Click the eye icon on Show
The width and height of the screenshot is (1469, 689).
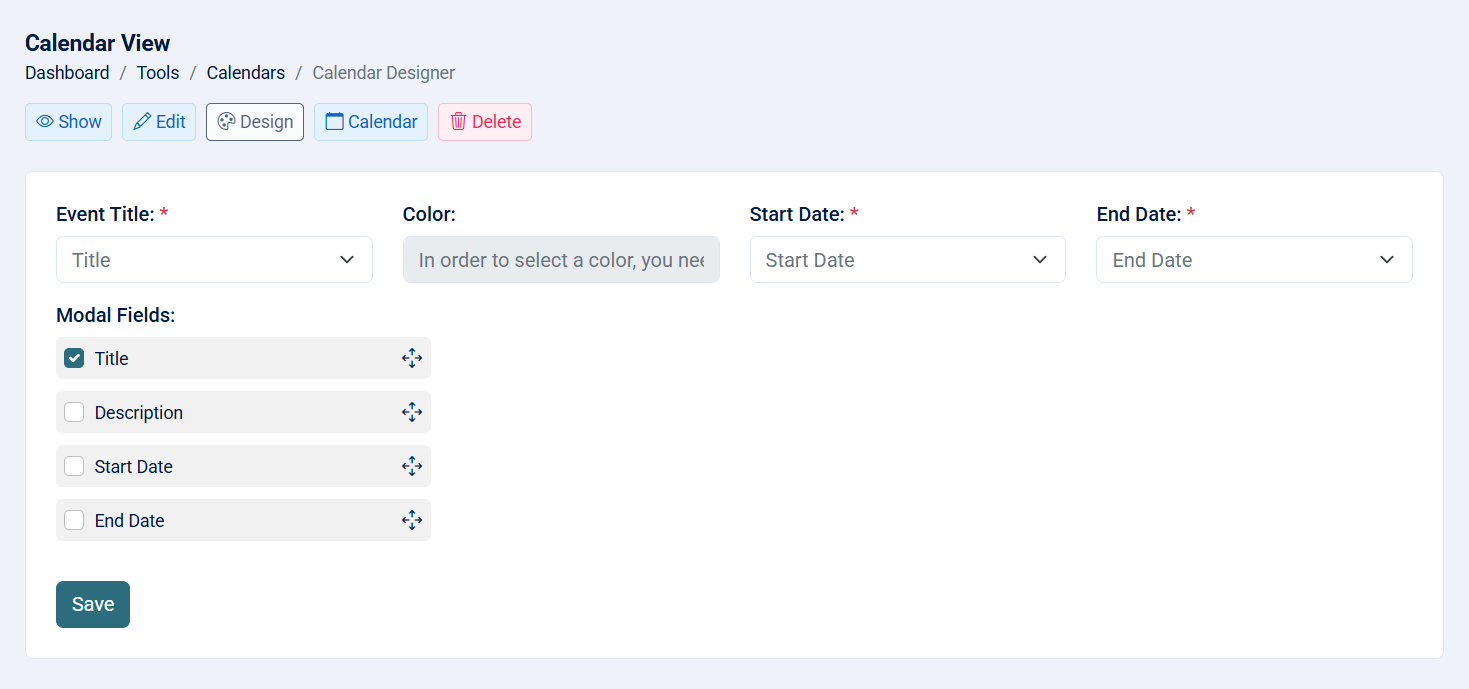(x=45, y=122)
